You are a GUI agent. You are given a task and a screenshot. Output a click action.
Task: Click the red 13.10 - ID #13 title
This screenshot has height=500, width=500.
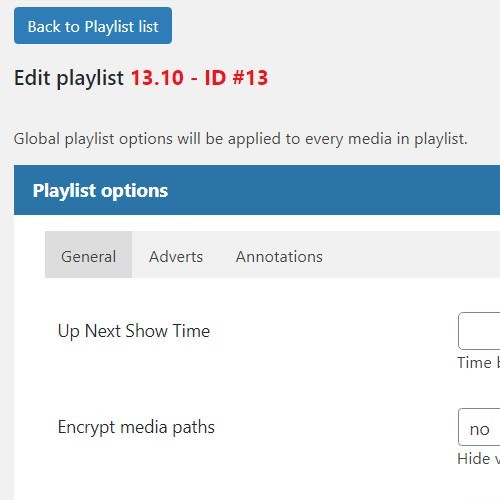[199, 78]
